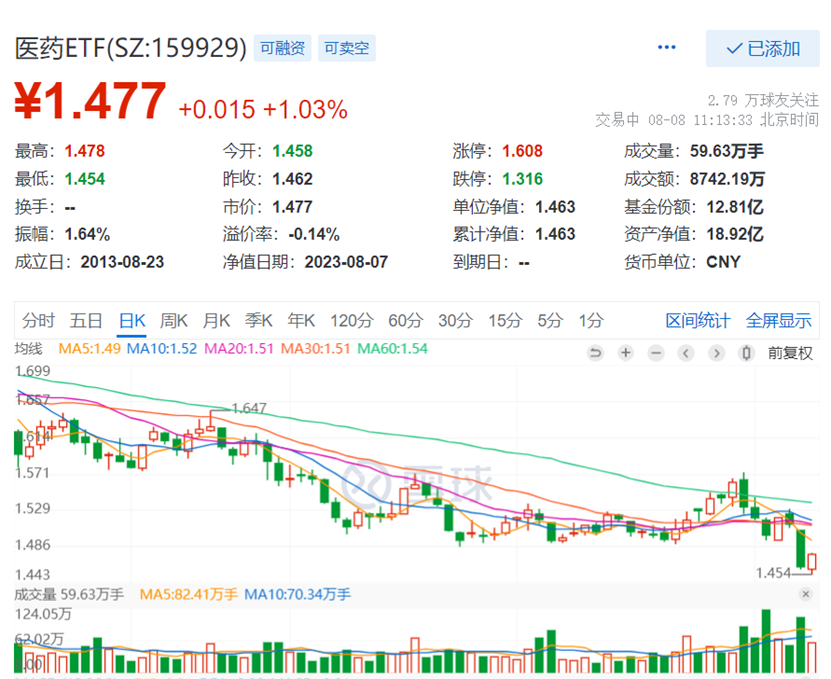Pan the chart left with the left arrow icon
Viewport: 831px width, 679px height.
click(x=686, y=353)
